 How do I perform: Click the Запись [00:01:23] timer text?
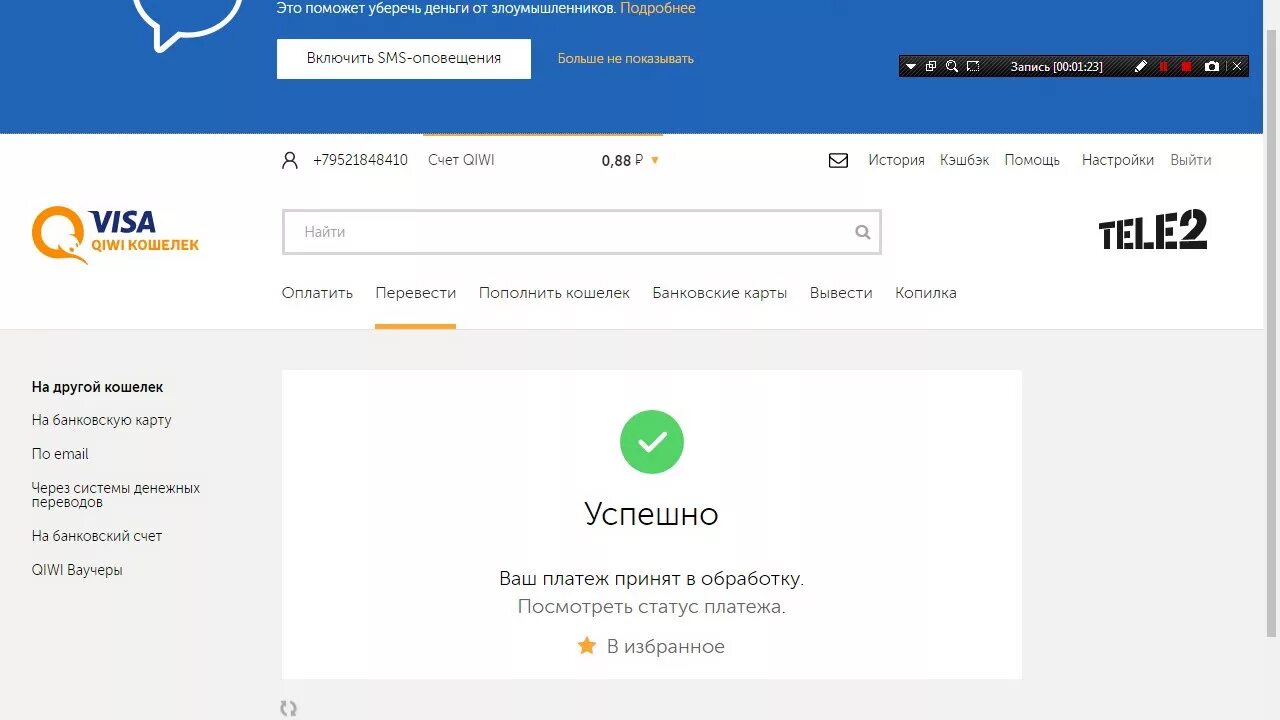(x=1056, y=67)
